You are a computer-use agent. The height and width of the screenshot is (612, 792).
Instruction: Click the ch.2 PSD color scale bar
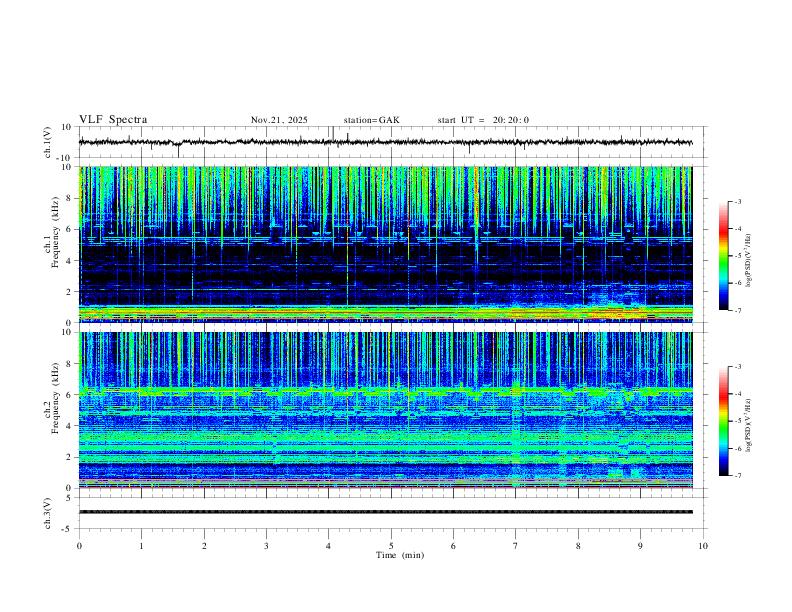(x=723, y=421)
